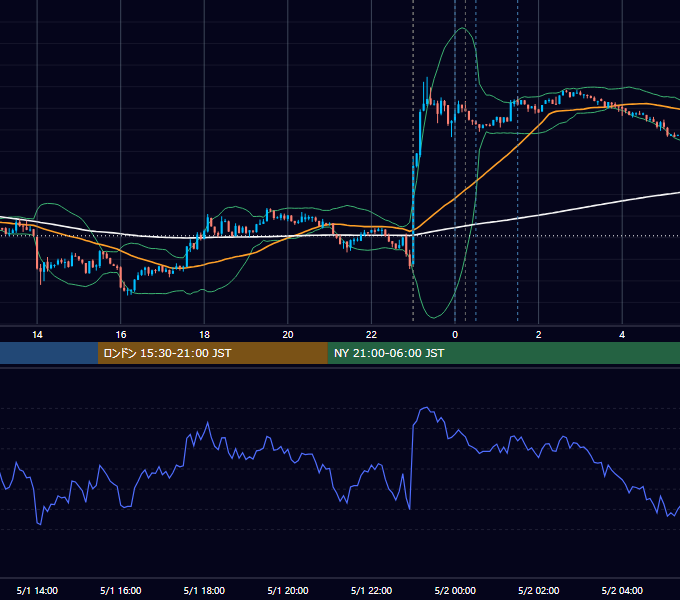Click the blue session bar before ロンドン
Viewport: 680px width, 600px height.
click(49, 353)
